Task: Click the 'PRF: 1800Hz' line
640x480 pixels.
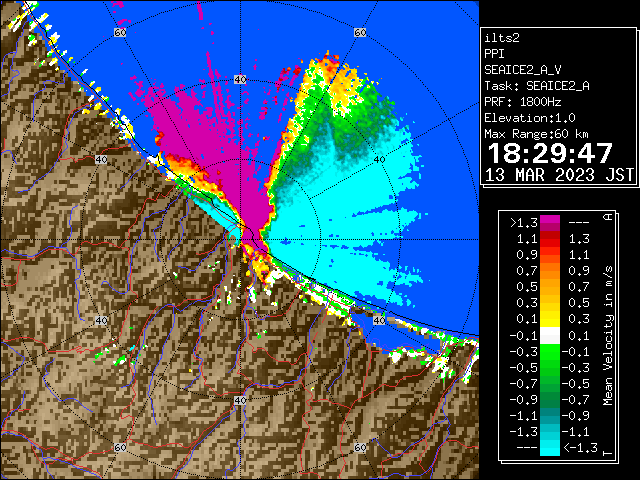Action: (523, 102)
